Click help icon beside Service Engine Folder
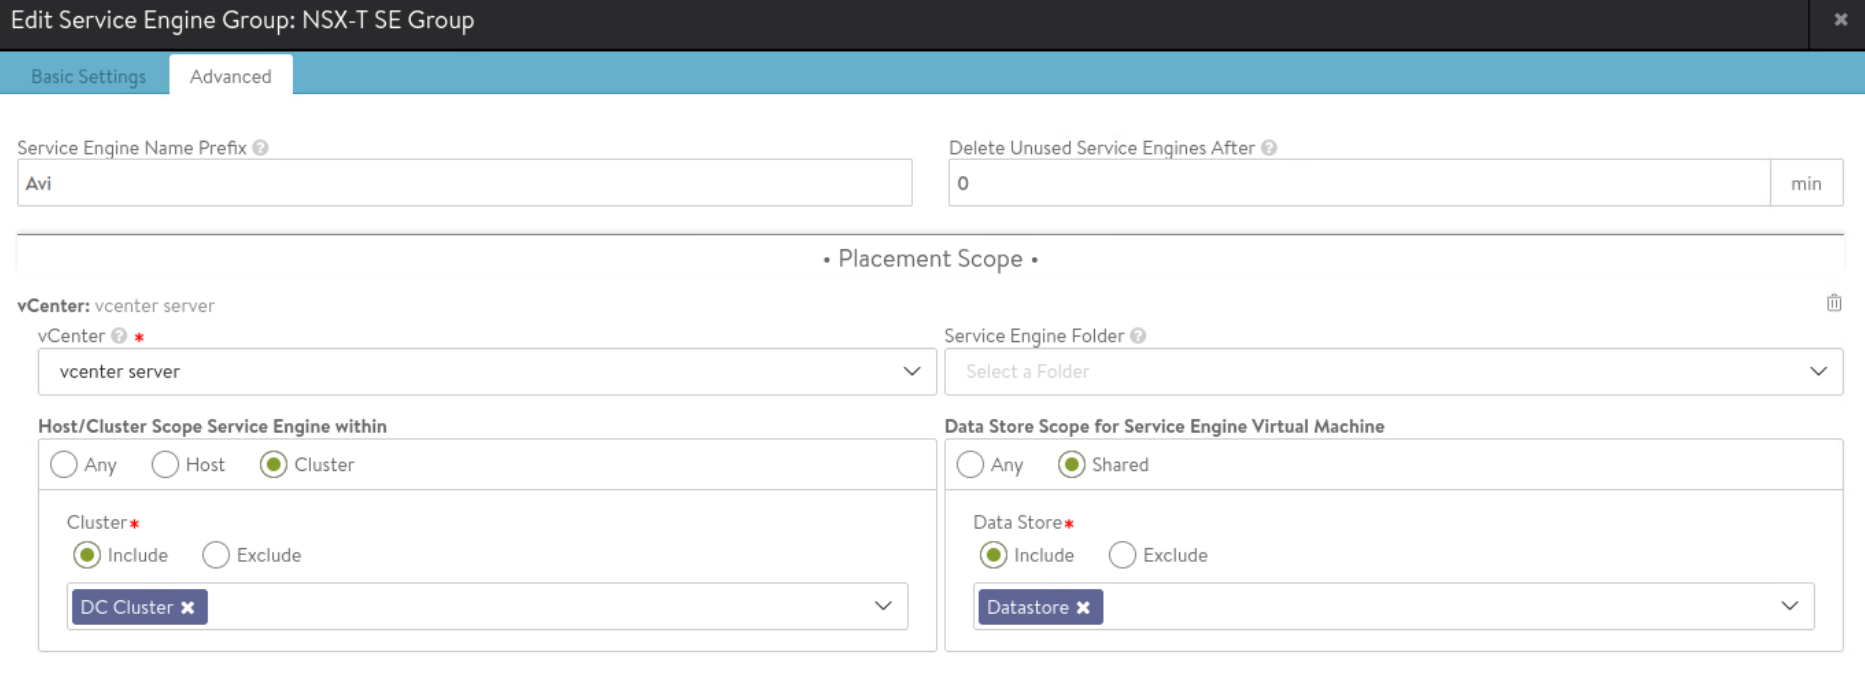Viewport: 1865px width, 700px height. coord(1138,336)
